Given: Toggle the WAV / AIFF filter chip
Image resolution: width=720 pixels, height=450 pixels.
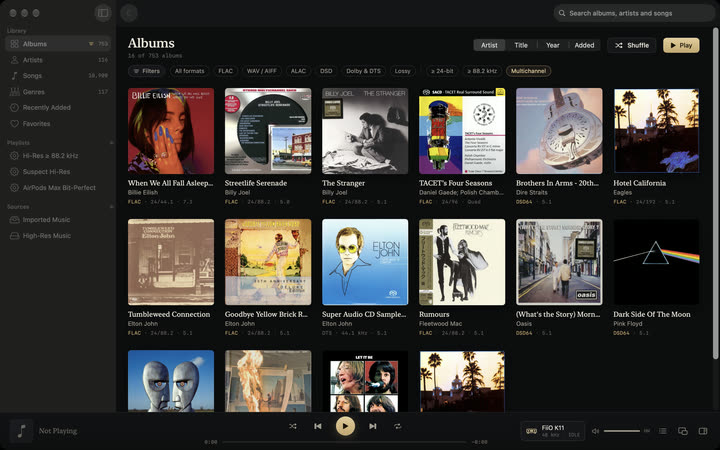Looking at the screenshot, I should click(x=262, y=71).
